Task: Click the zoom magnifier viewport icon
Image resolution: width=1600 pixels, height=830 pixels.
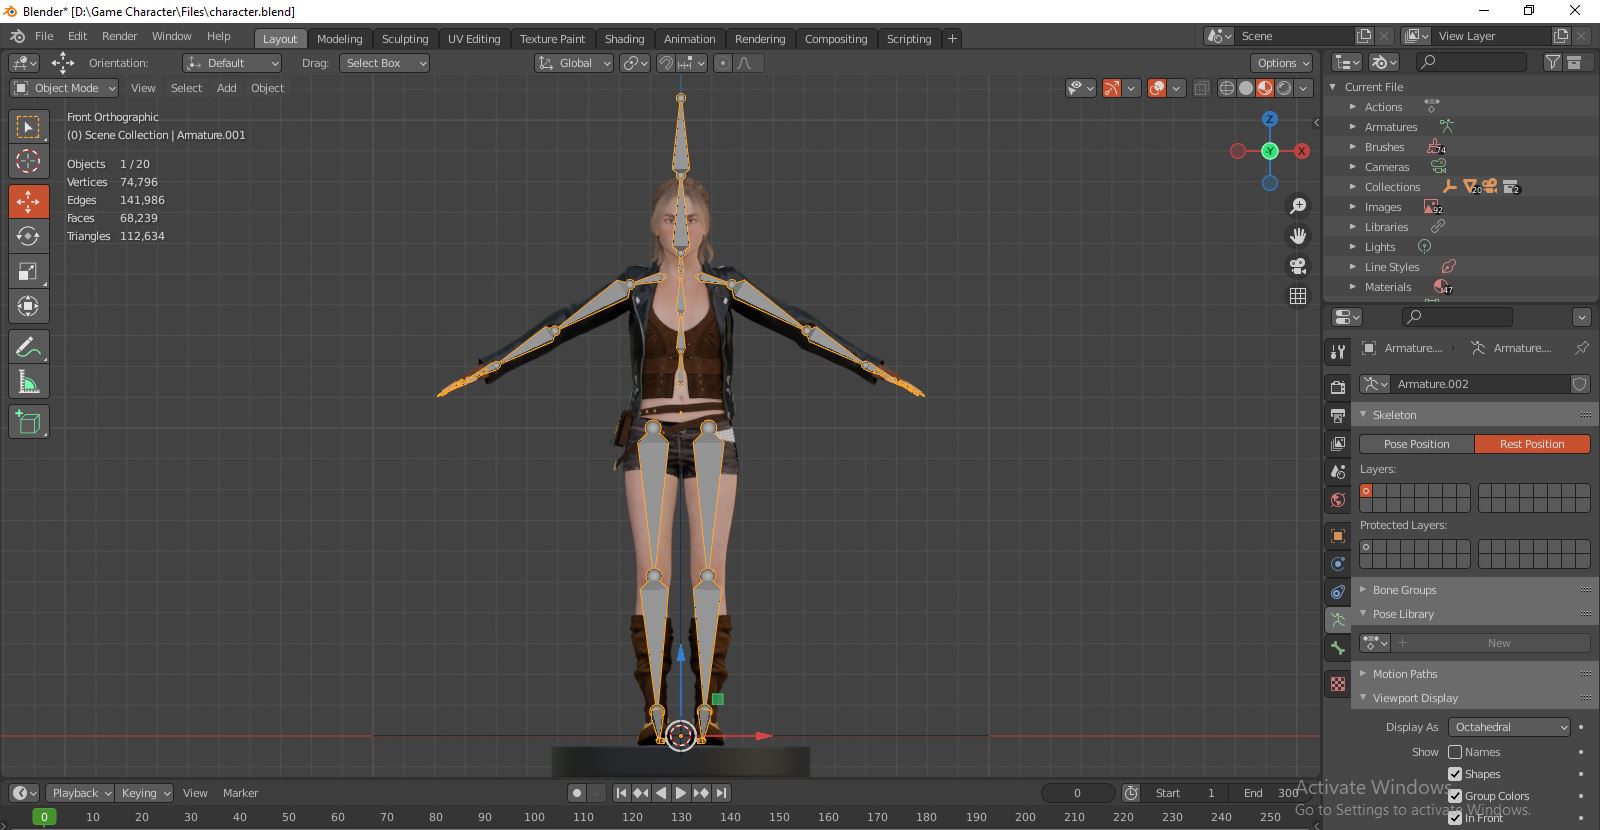Action: pos(1298,206)
